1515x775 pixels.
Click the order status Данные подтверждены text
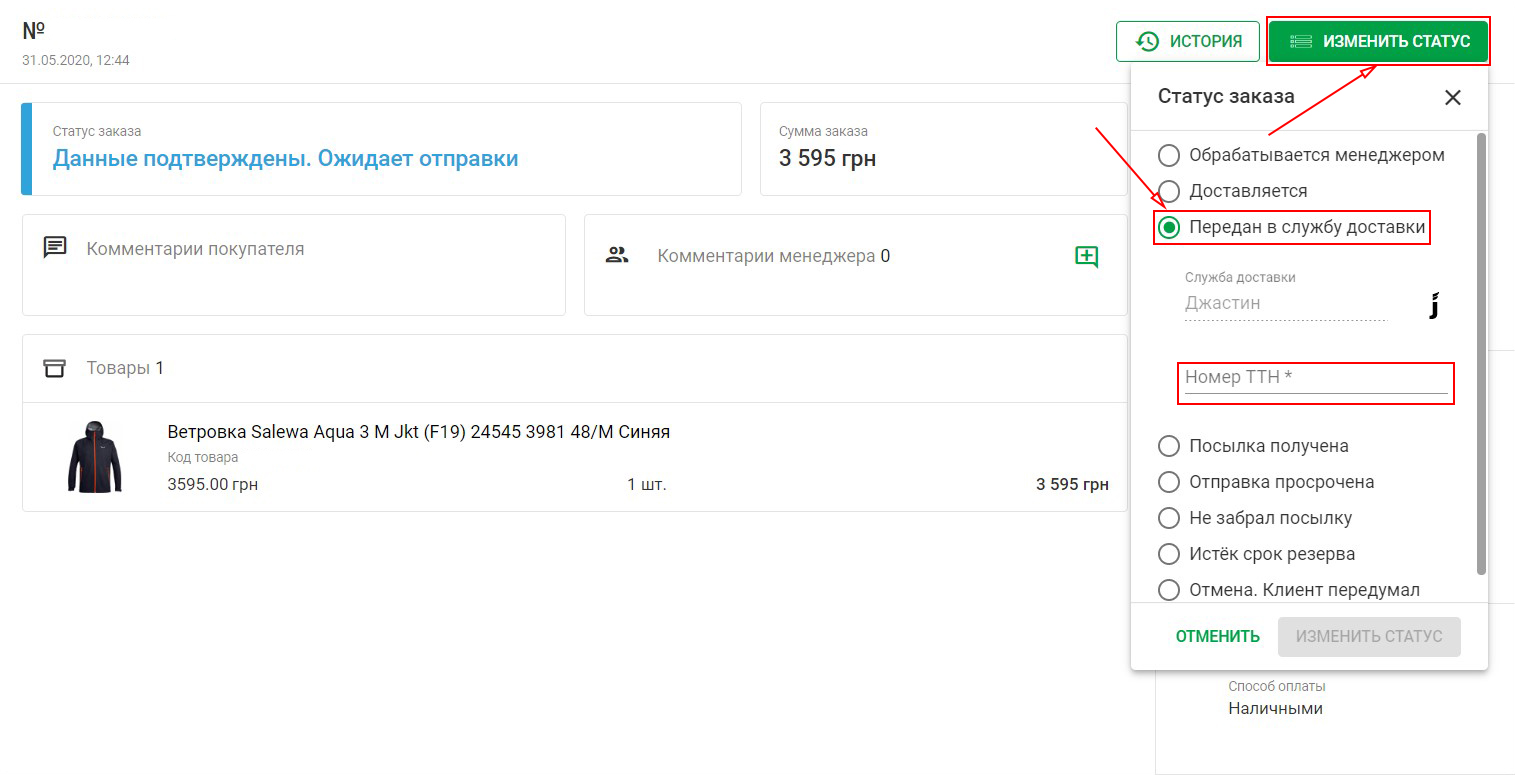pos(285,158)
